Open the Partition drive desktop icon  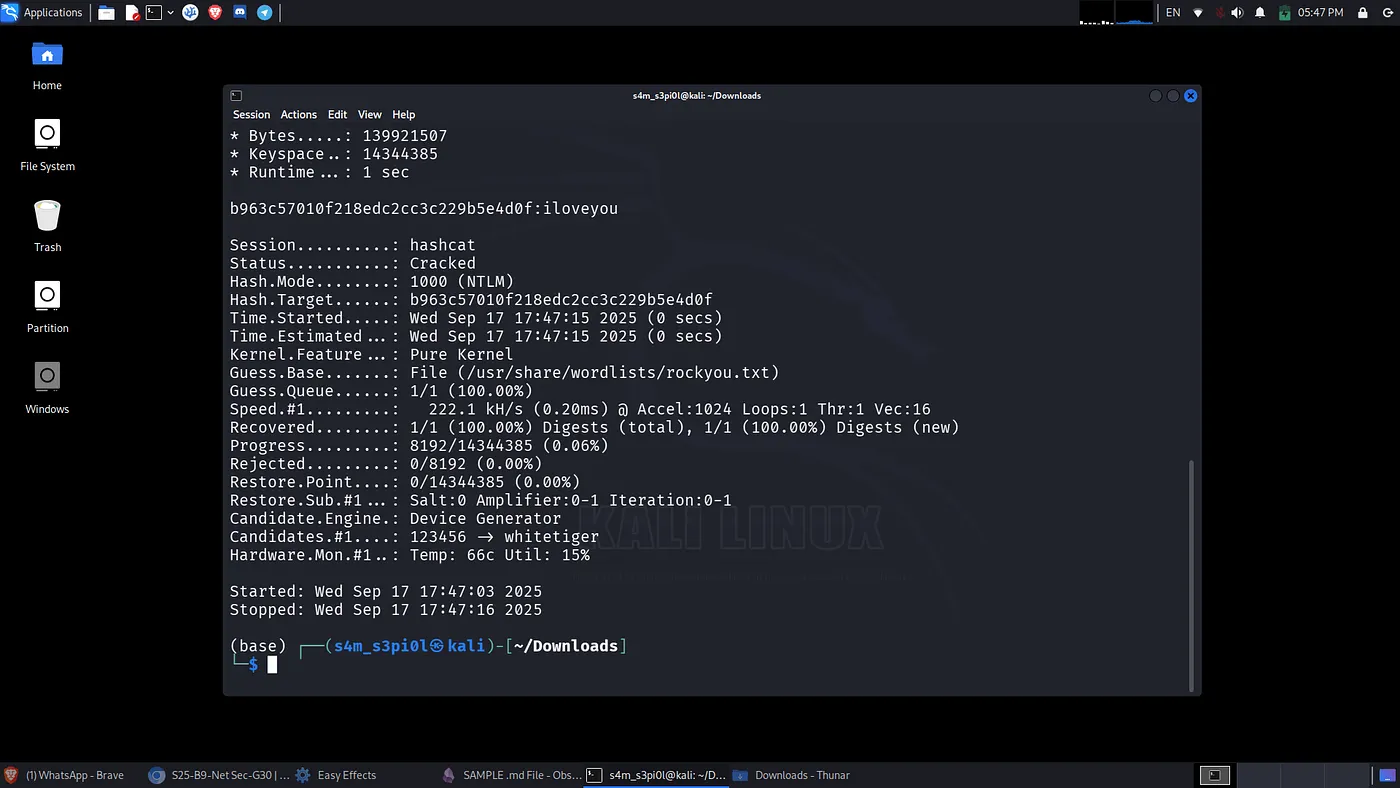point(47,308)
